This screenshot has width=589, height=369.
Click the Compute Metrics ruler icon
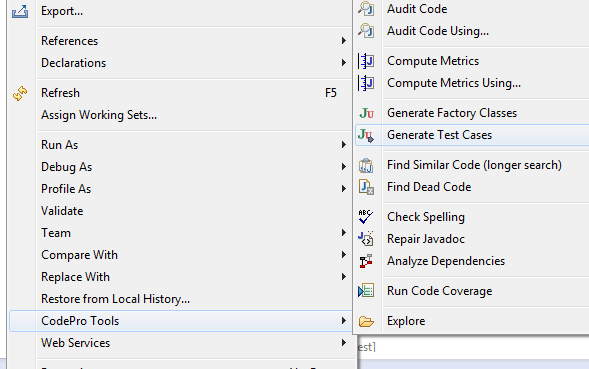tap(366, 61)
